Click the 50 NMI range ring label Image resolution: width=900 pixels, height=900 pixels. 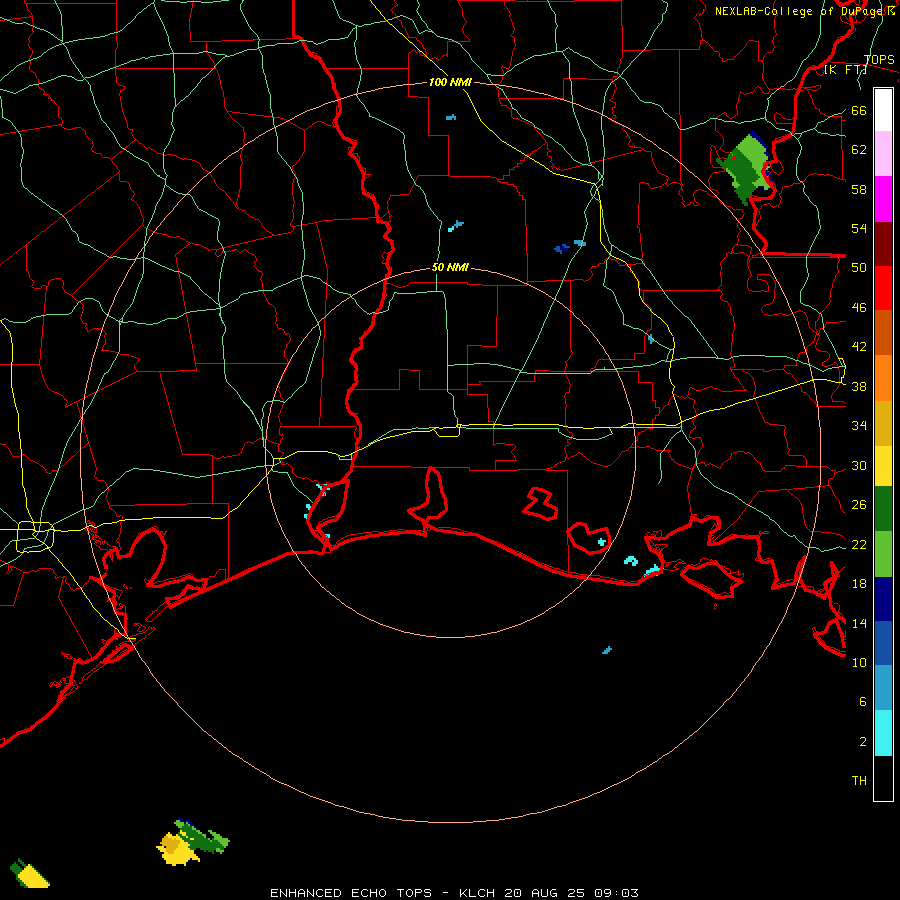click(x=450, y=267)
